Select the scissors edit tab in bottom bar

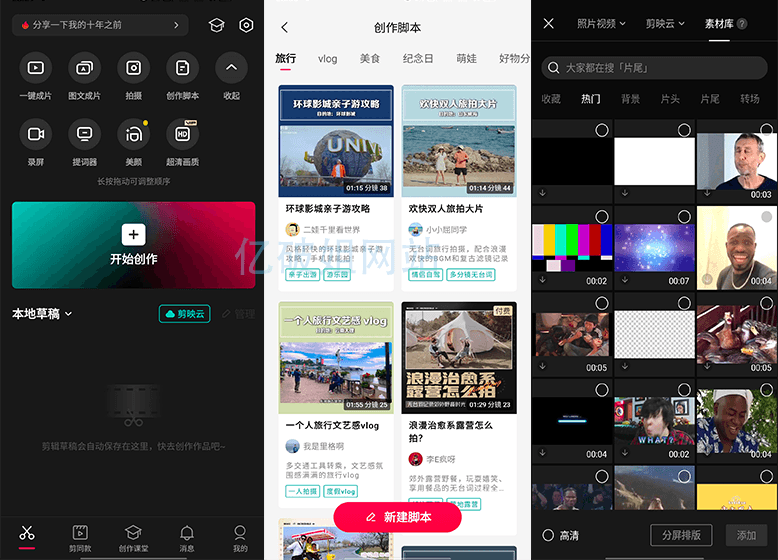coord(27,536)
